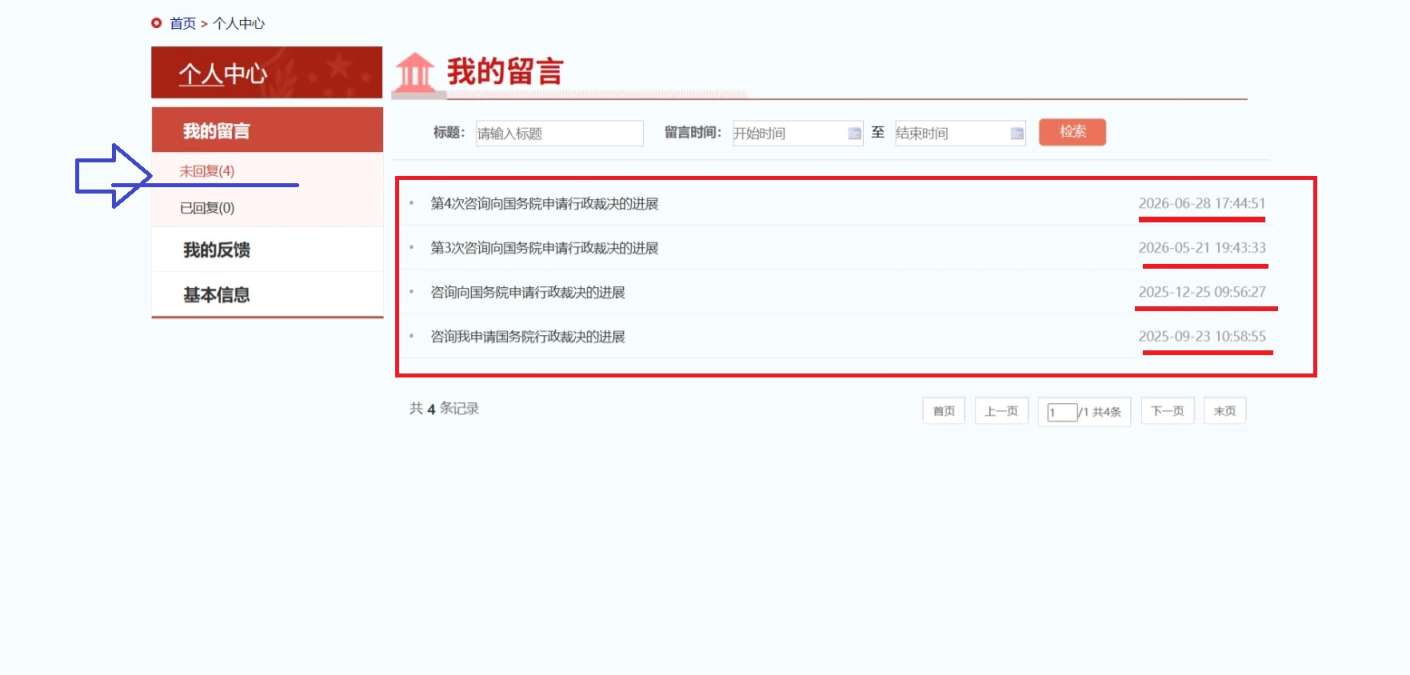
Task: Click the 我的留言 page heading building icon
Action: [414, 74]
